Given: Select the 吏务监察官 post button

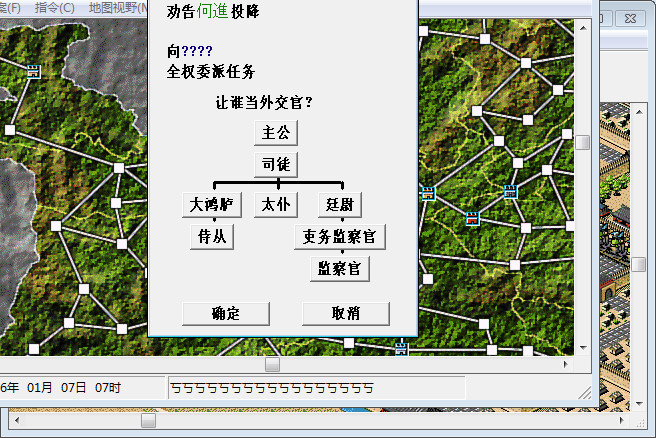Looking at the screenshot, I should 340,237.
